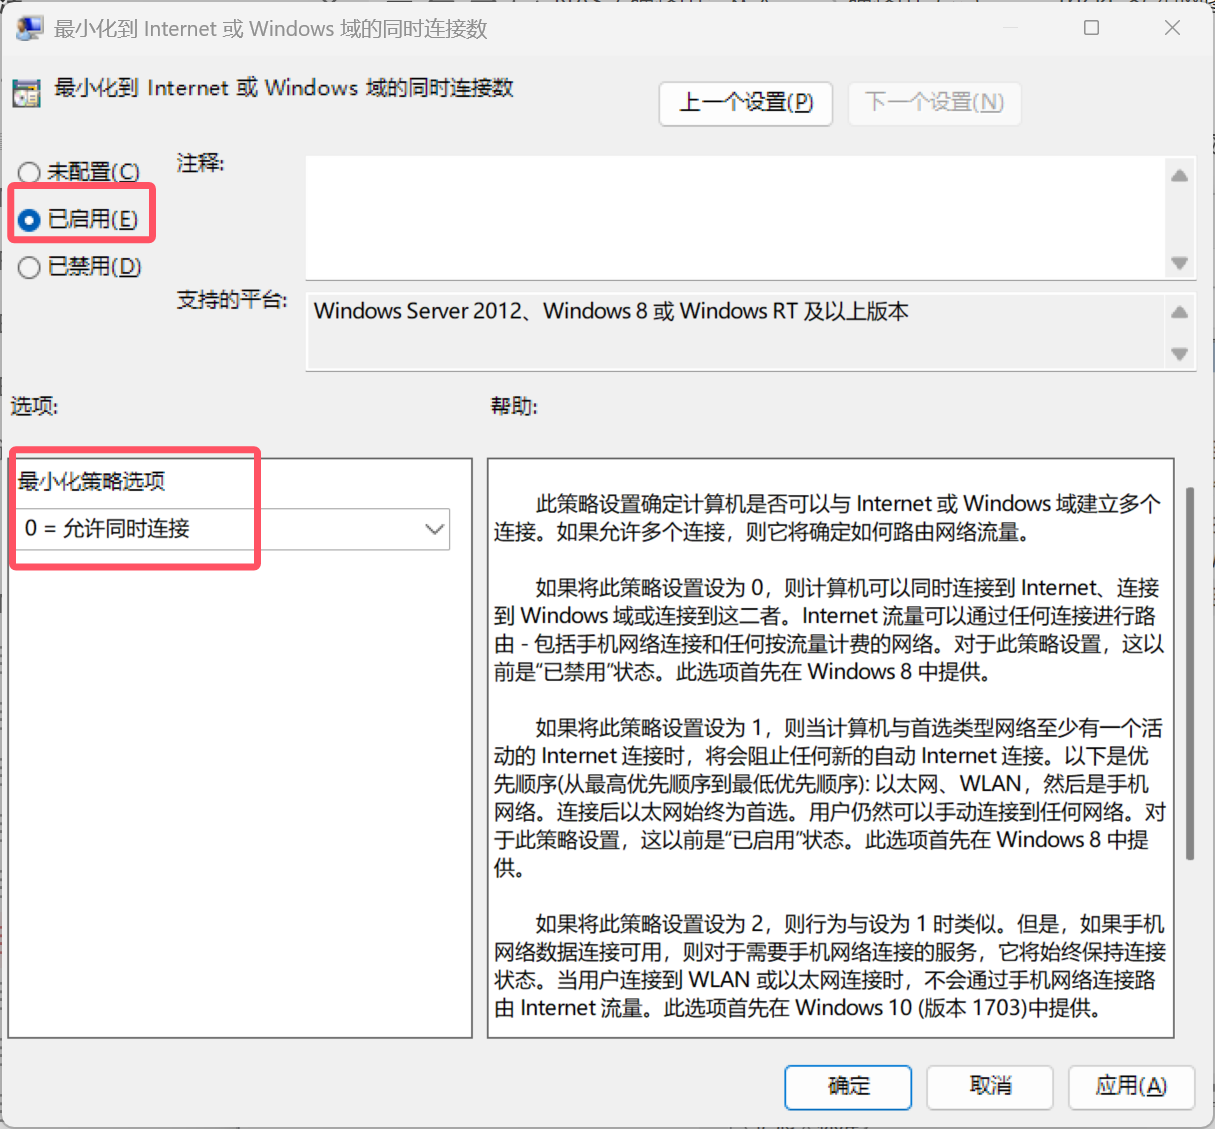
Task: Go to previous setting with 上一个设置
Action: tap(746, 103)
